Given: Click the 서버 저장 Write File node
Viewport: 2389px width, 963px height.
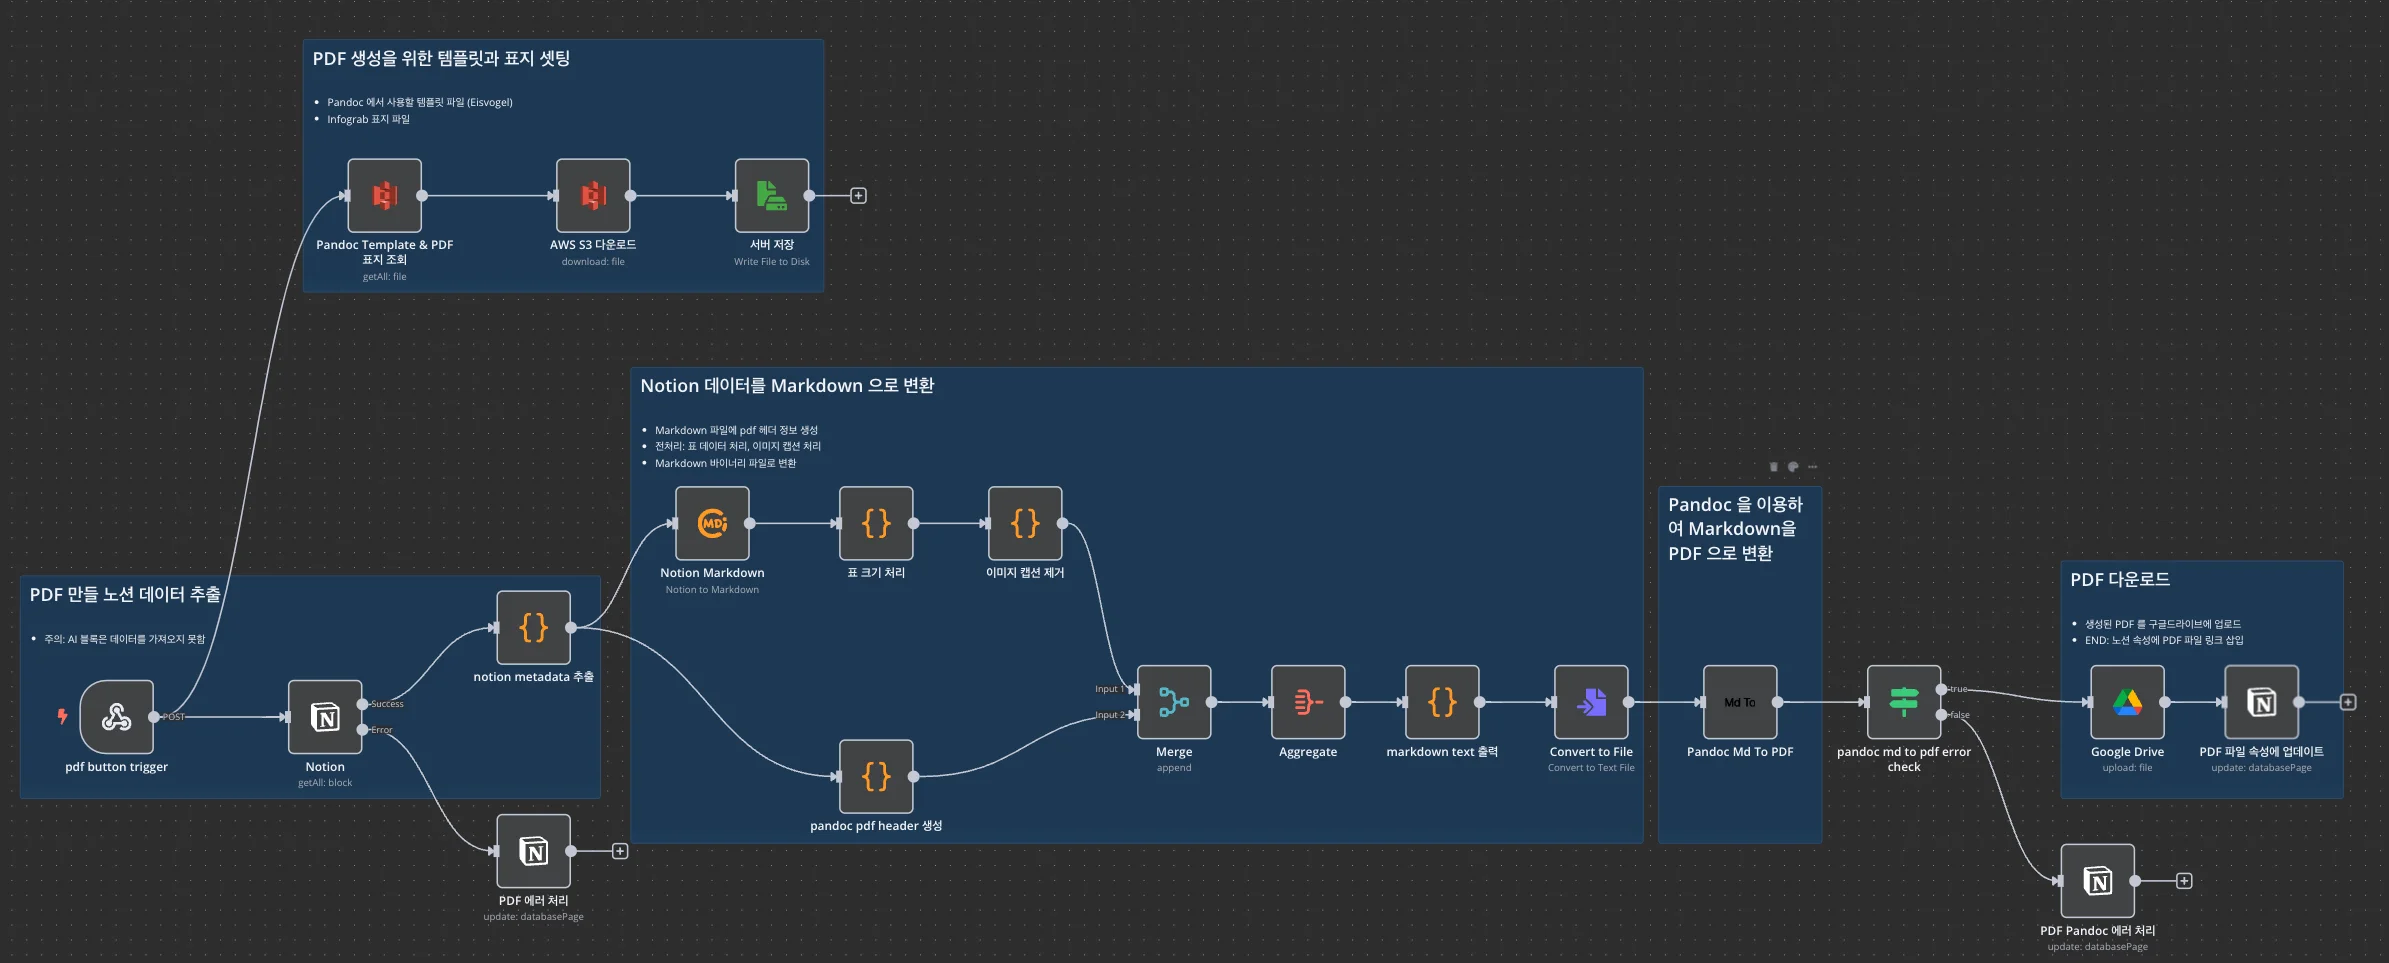Looking at the screenshot, I should (772, 196).
